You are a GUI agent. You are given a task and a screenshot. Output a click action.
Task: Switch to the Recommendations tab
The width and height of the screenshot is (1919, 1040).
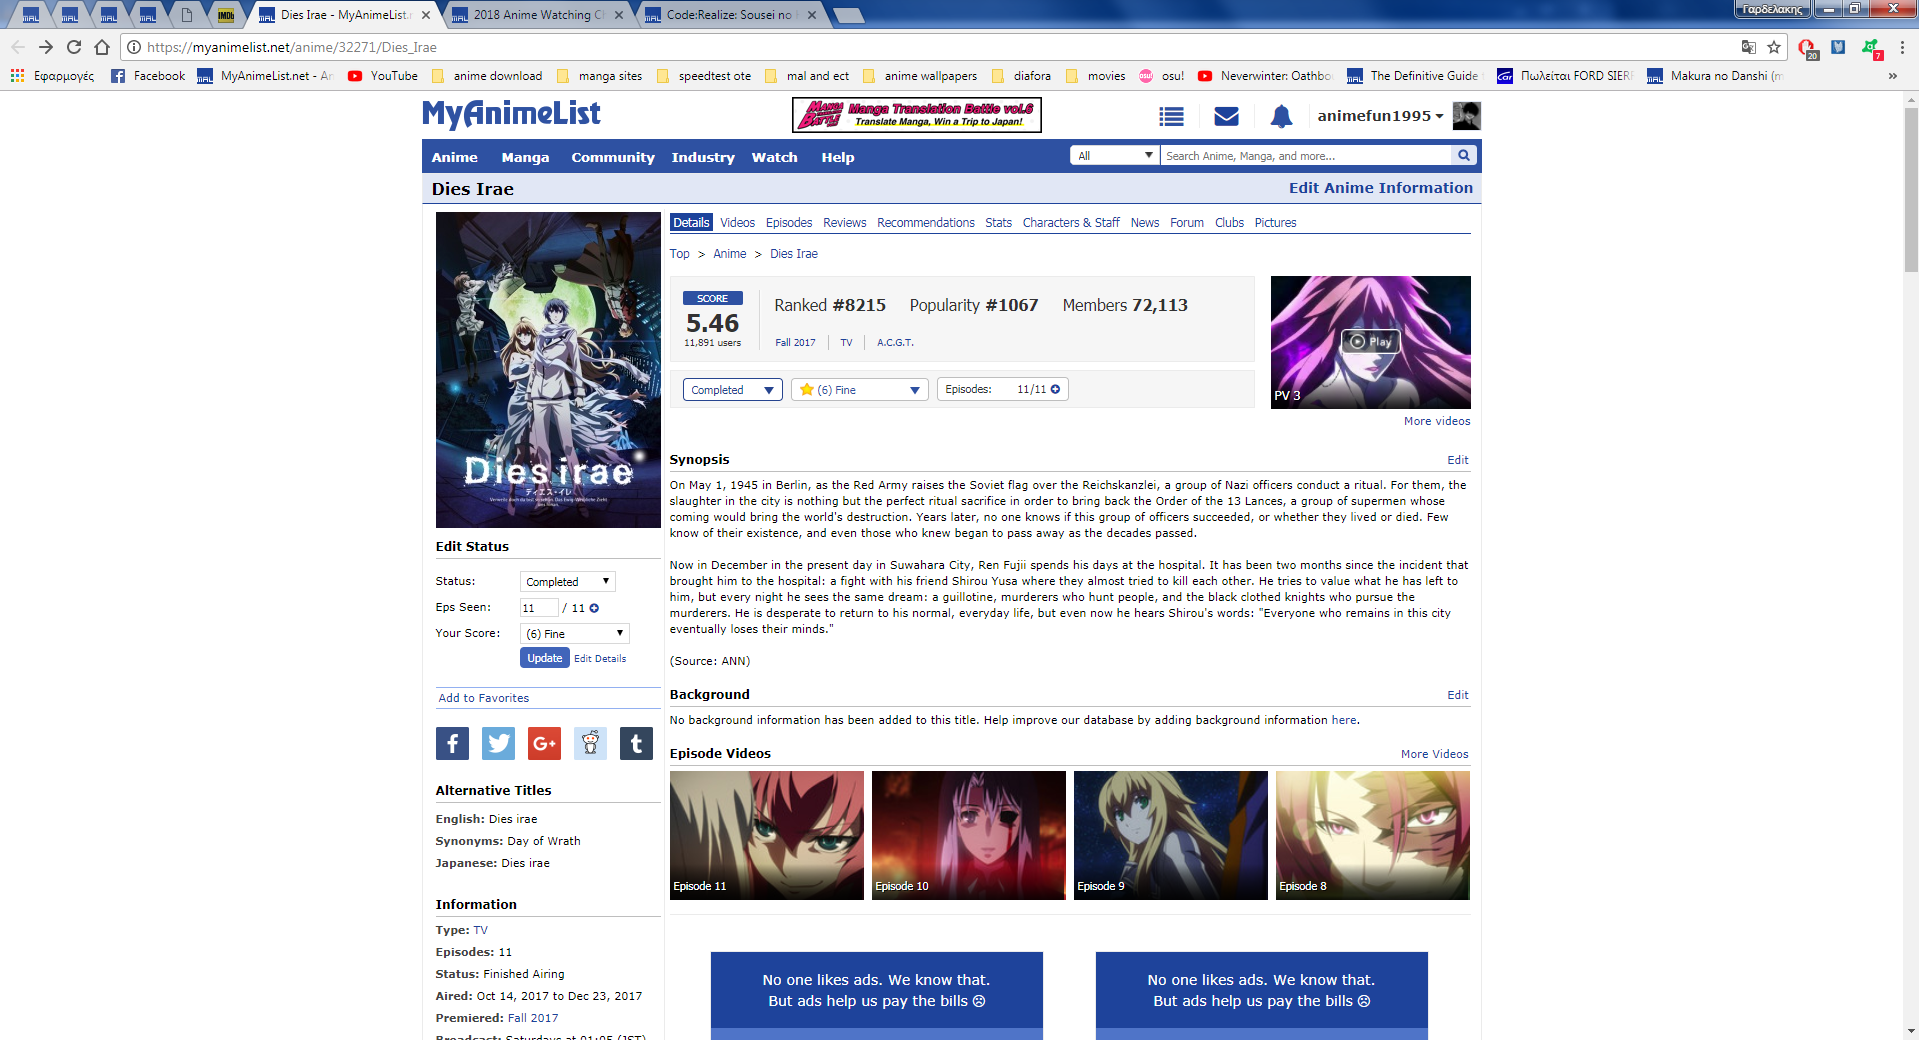point(926,223)
